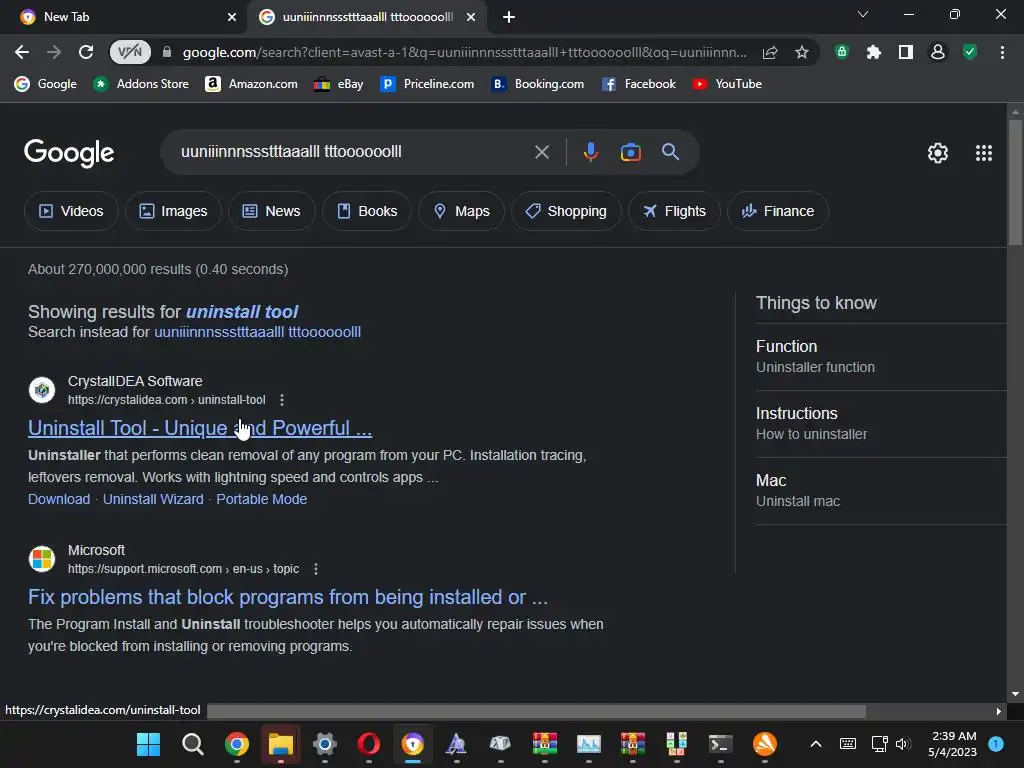
Task: Go back to the previous page
Action: [x=22, y=52]
